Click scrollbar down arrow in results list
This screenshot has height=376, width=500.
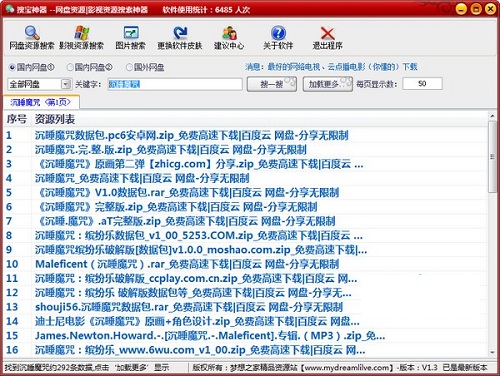(x=492, y=353)
